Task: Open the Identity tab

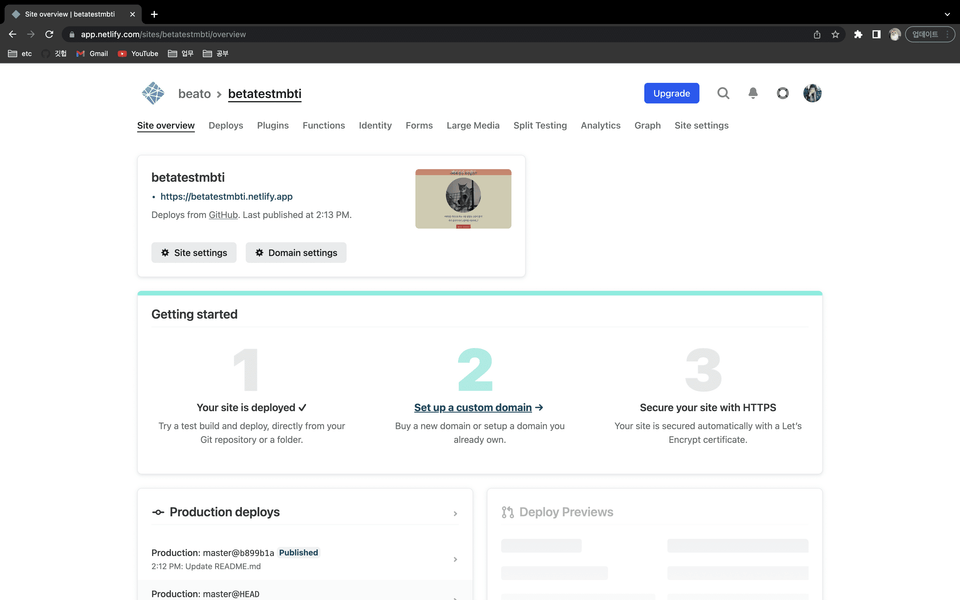Action: pyautogui.click(x=375, y=125)
